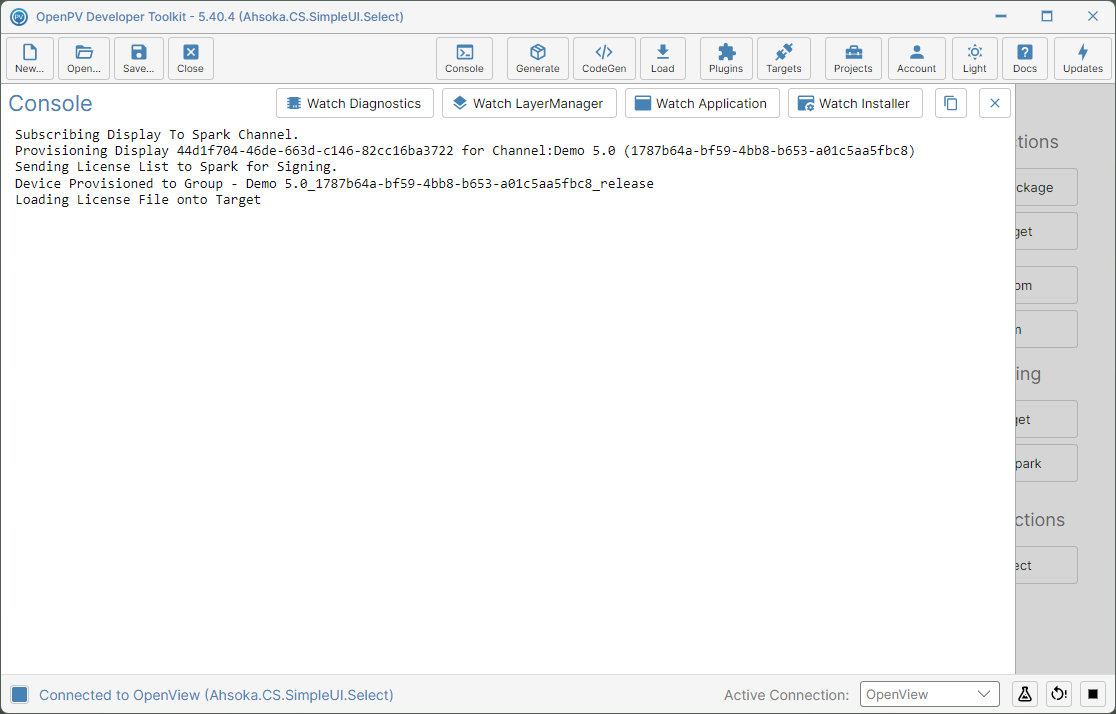Click Watch Diagnostics in the Console header

(355, 103)
